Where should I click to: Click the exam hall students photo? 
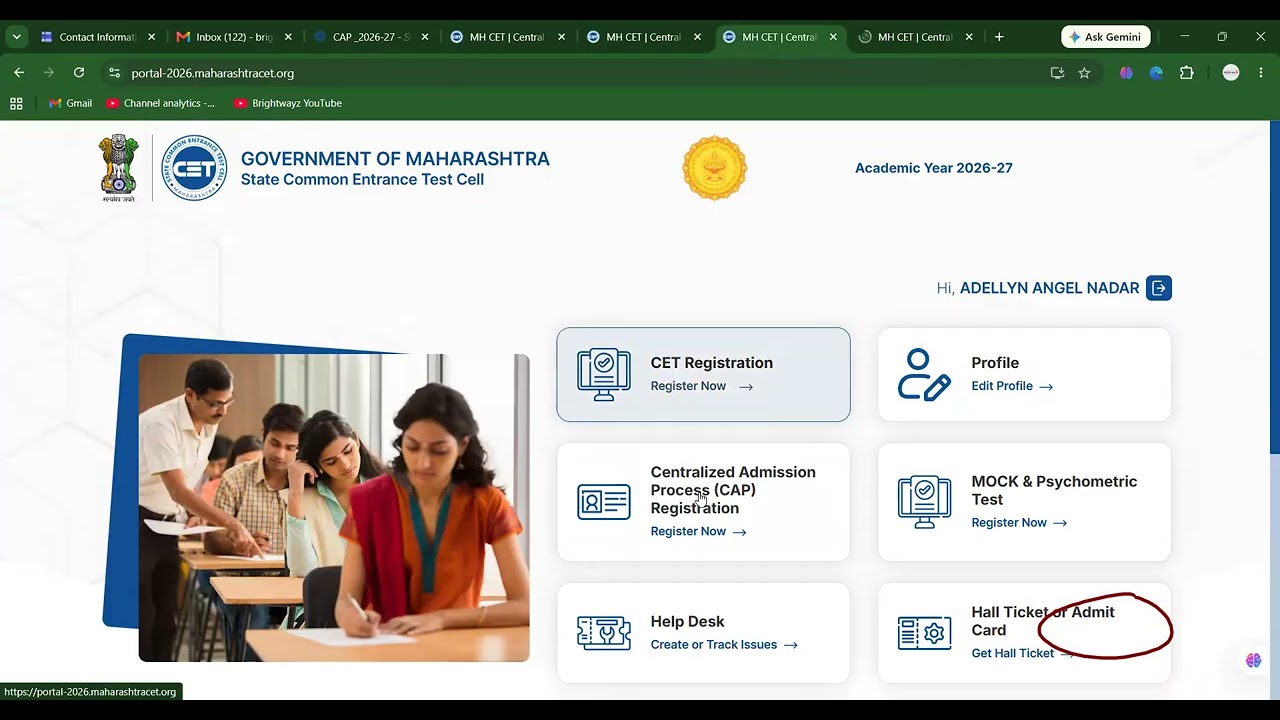334,507
